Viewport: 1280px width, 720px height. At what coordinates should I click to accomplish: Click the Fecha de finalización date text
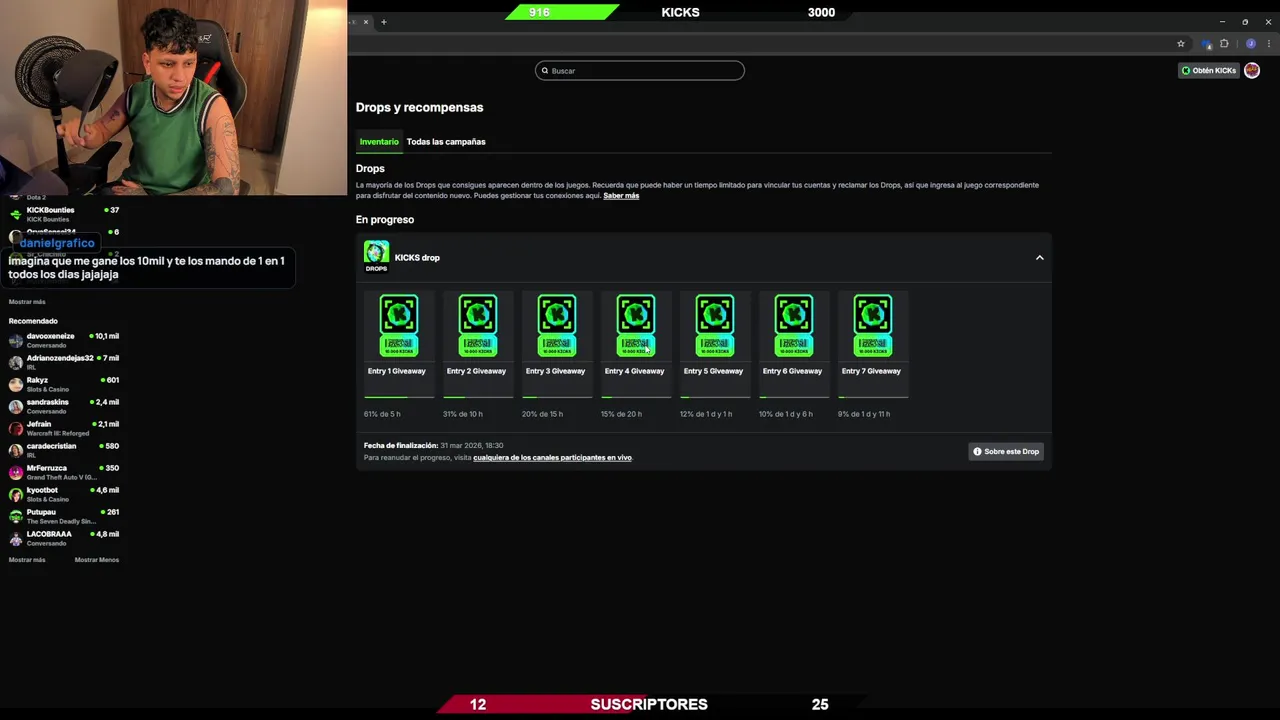(433, 446)
